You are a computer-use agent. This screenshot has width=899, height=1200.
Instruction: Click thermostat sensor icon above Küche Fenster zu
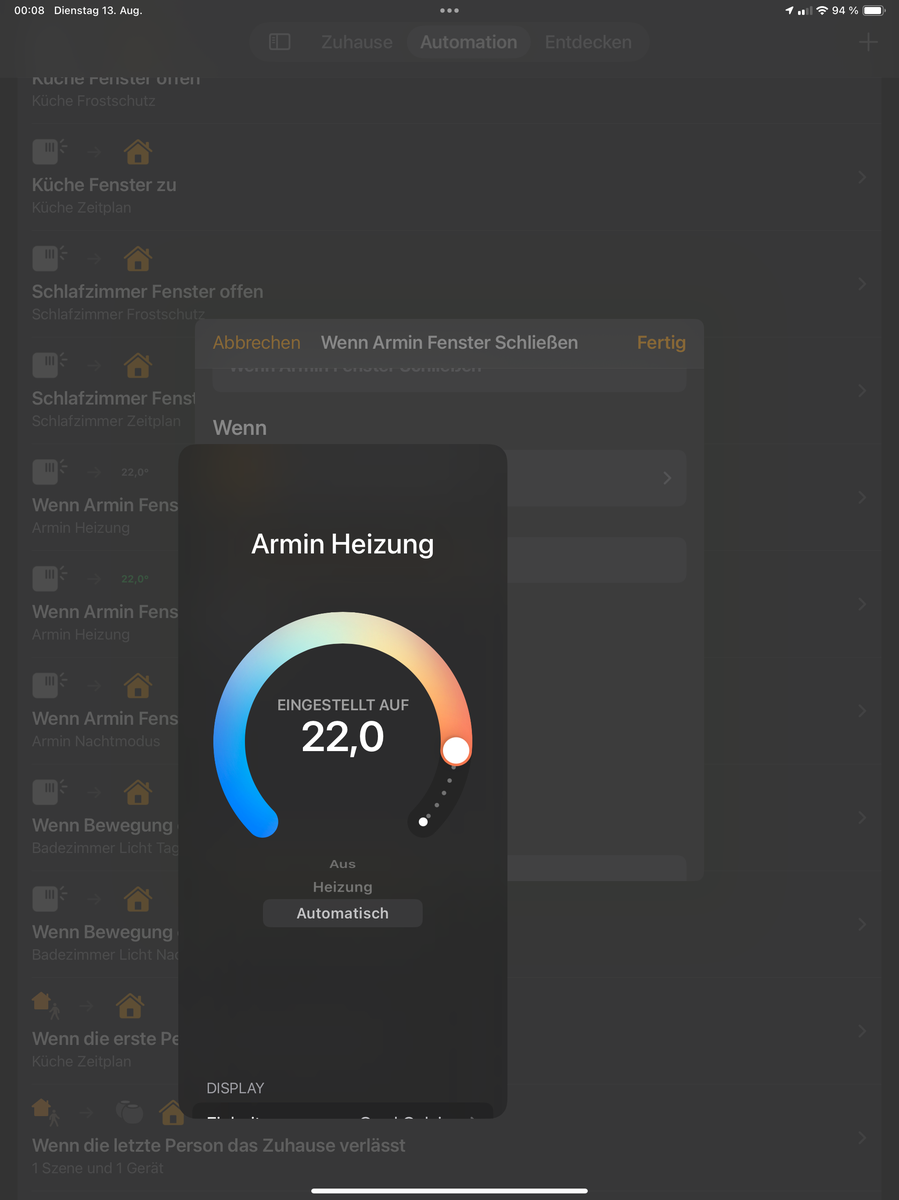click(x=47, y=152)
